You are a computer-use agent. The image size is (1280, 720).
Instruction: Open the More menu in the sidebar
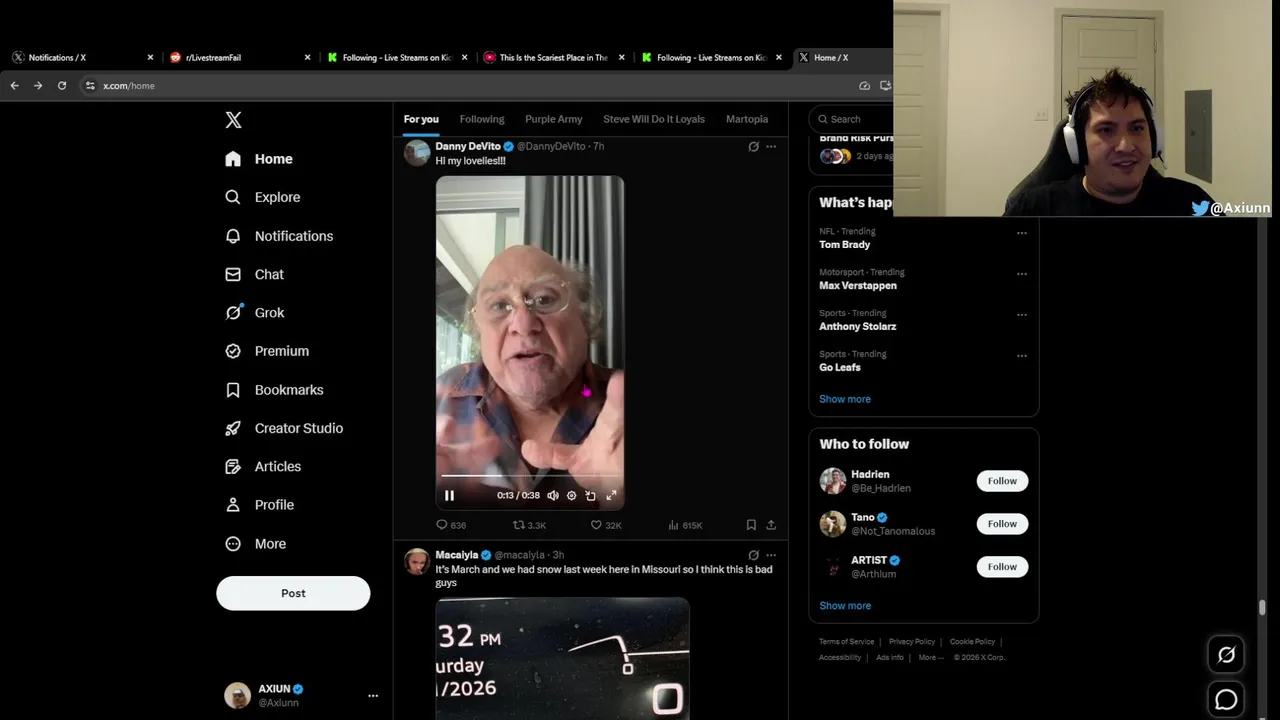point(256,544)
